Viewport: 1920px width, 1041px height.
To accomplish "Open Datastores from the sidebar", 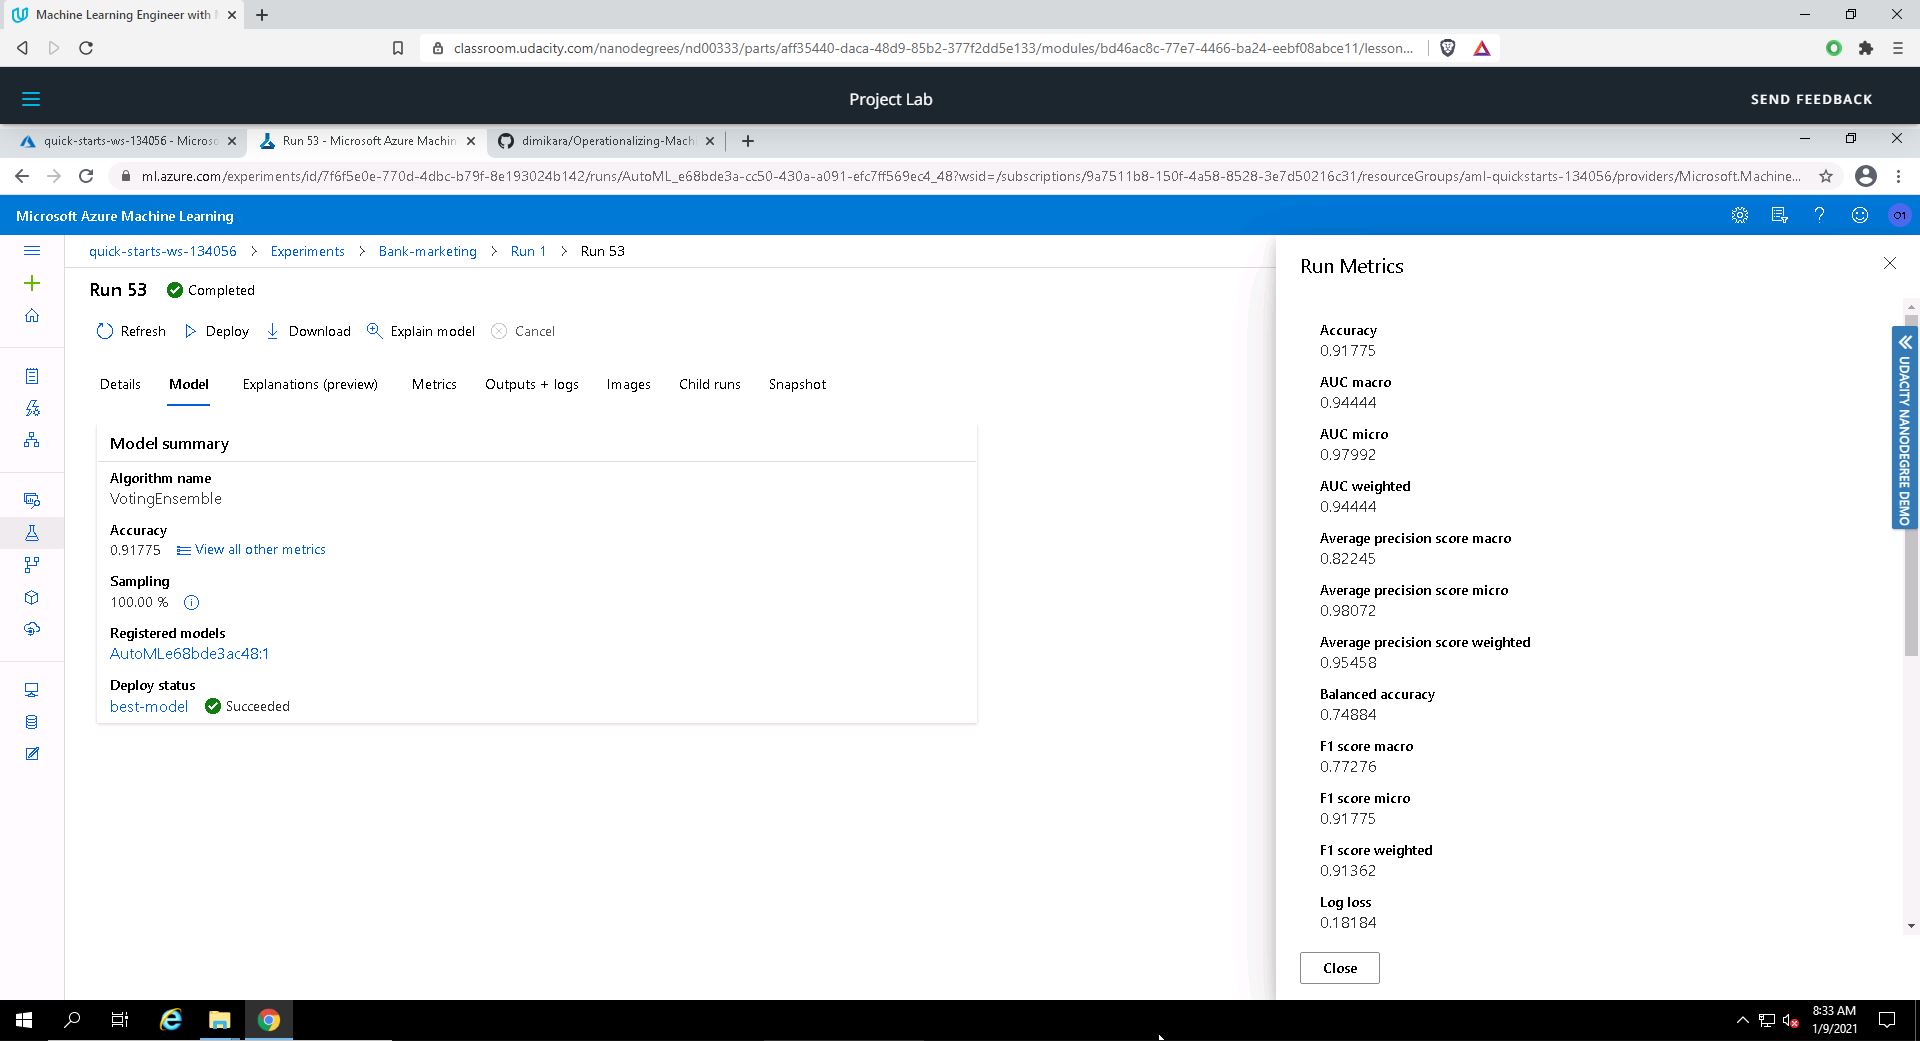I will tap(32, 722).
